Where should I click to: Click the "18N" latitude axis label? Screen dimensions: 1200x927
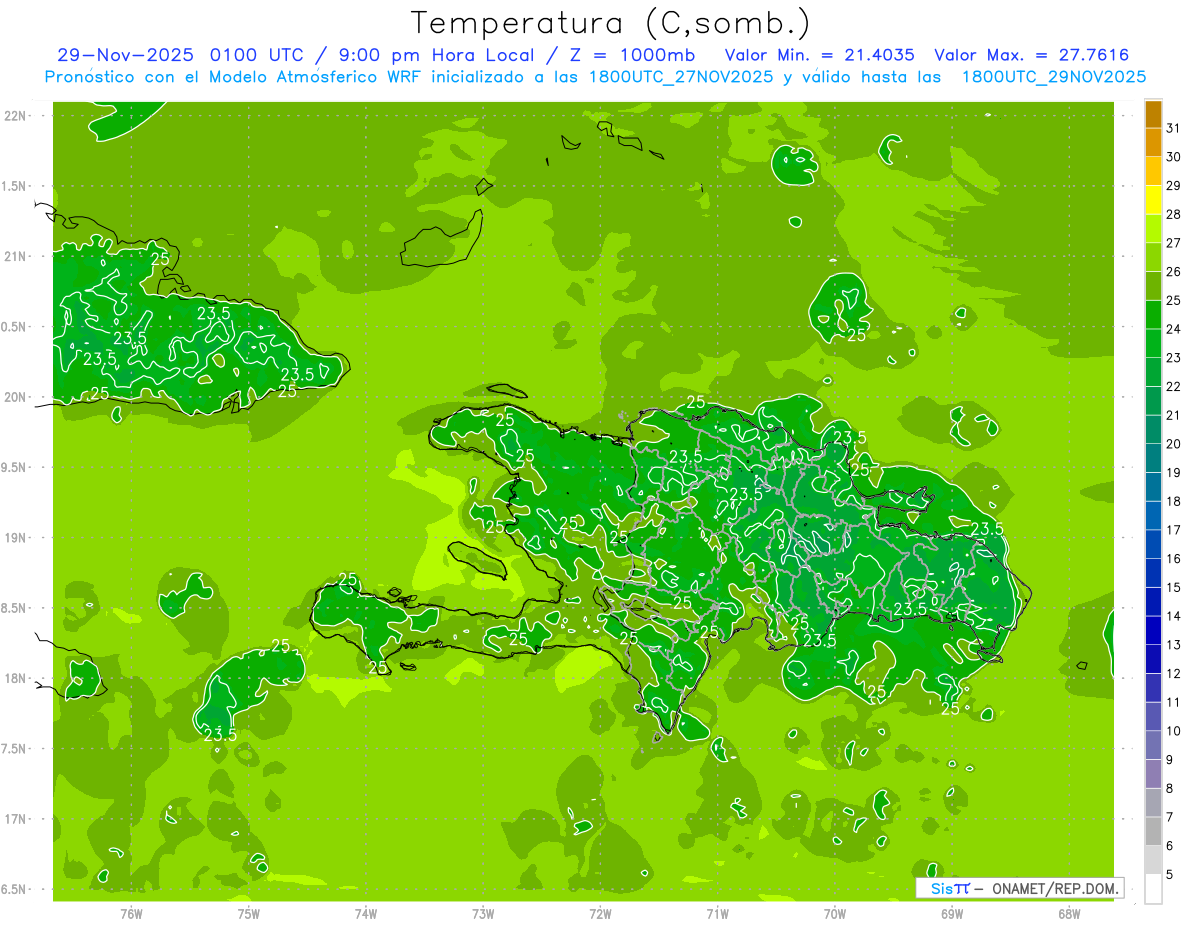[17, 678]
